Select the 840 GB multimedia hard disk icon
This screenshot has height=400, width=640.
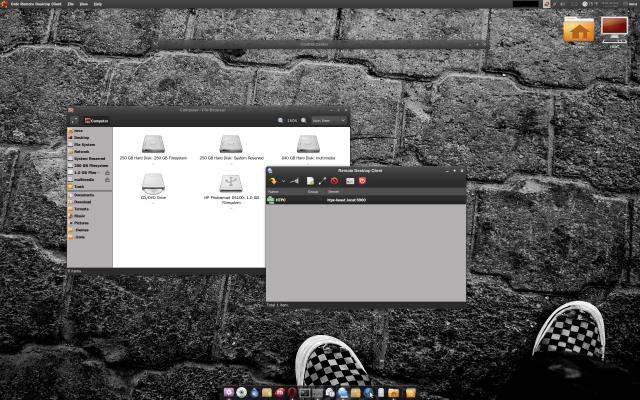click(x=308, y=144)
